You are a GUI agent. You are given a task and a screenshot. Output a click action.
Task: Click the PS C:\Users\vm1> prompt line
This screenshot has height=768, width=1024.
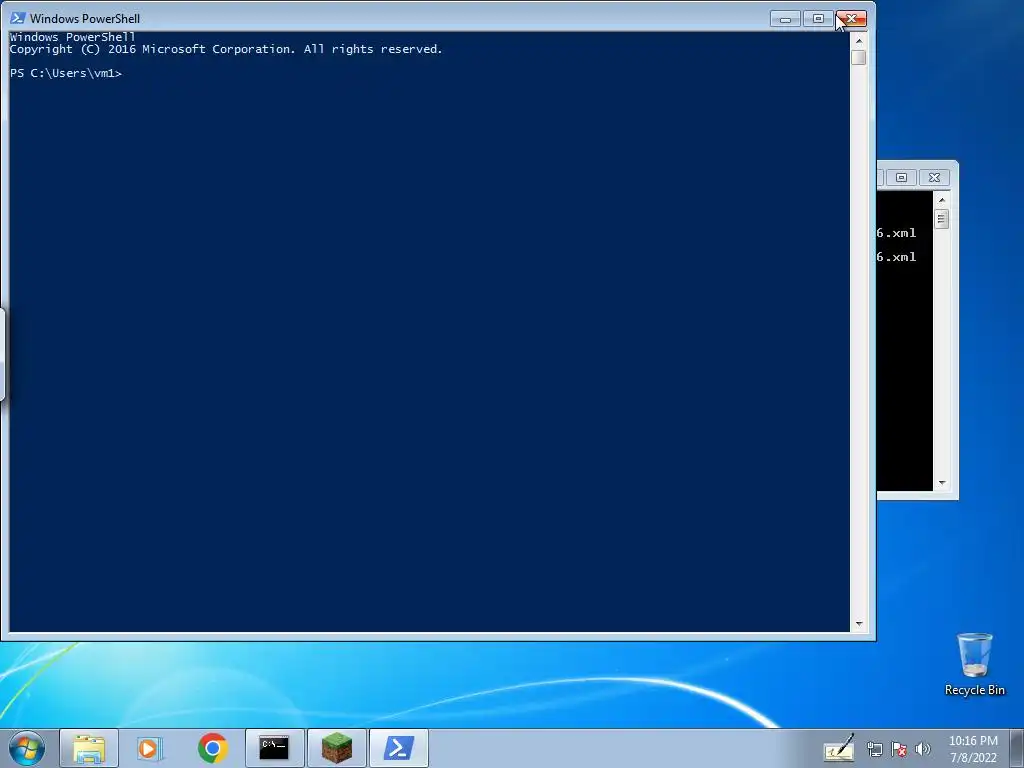66,73
